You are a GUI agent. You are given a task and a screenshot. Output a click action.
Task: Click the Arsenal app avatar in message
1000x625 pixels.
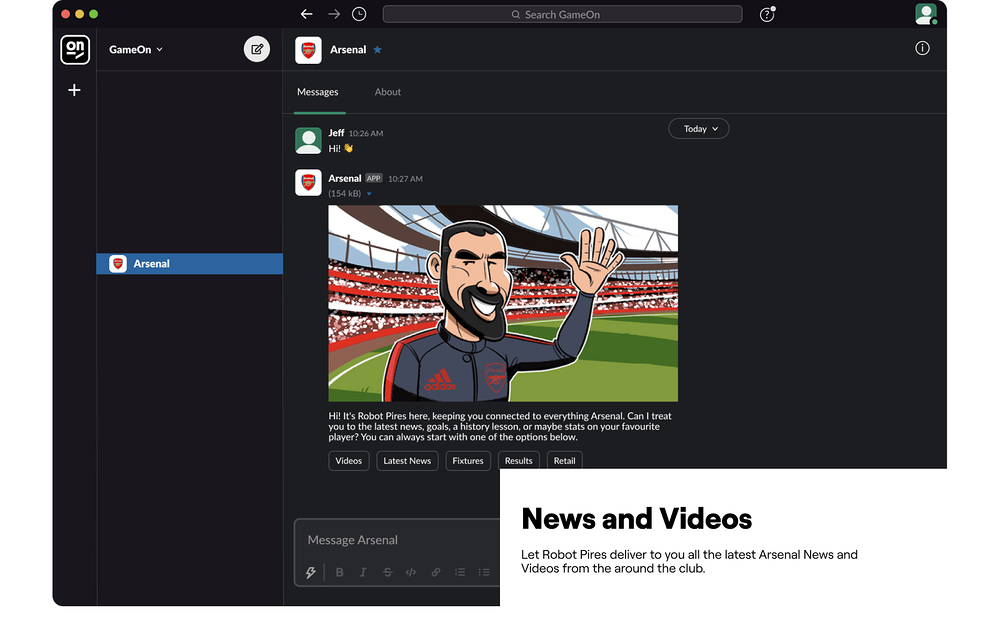[308, 182]
